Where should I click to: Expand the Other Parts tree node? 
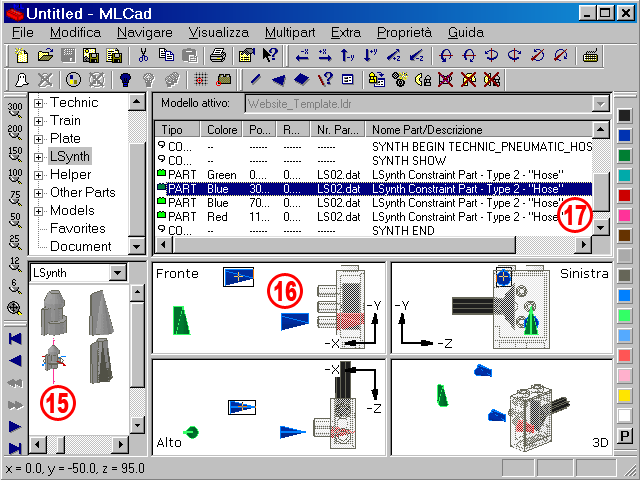click(x=38, y=193)
